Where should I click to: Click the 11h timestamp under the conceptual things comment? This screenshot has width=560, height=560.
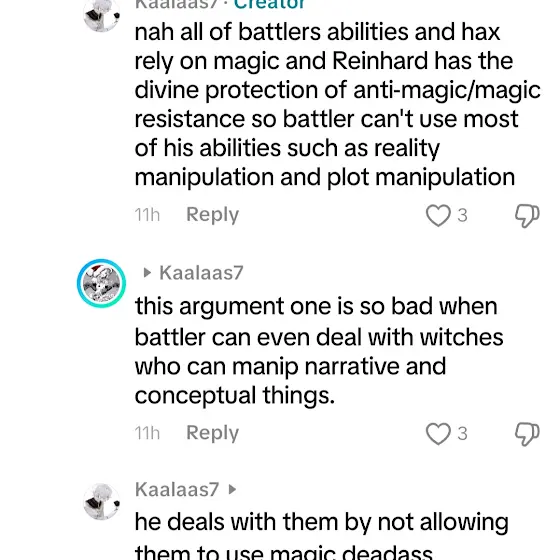coord(147,433)
